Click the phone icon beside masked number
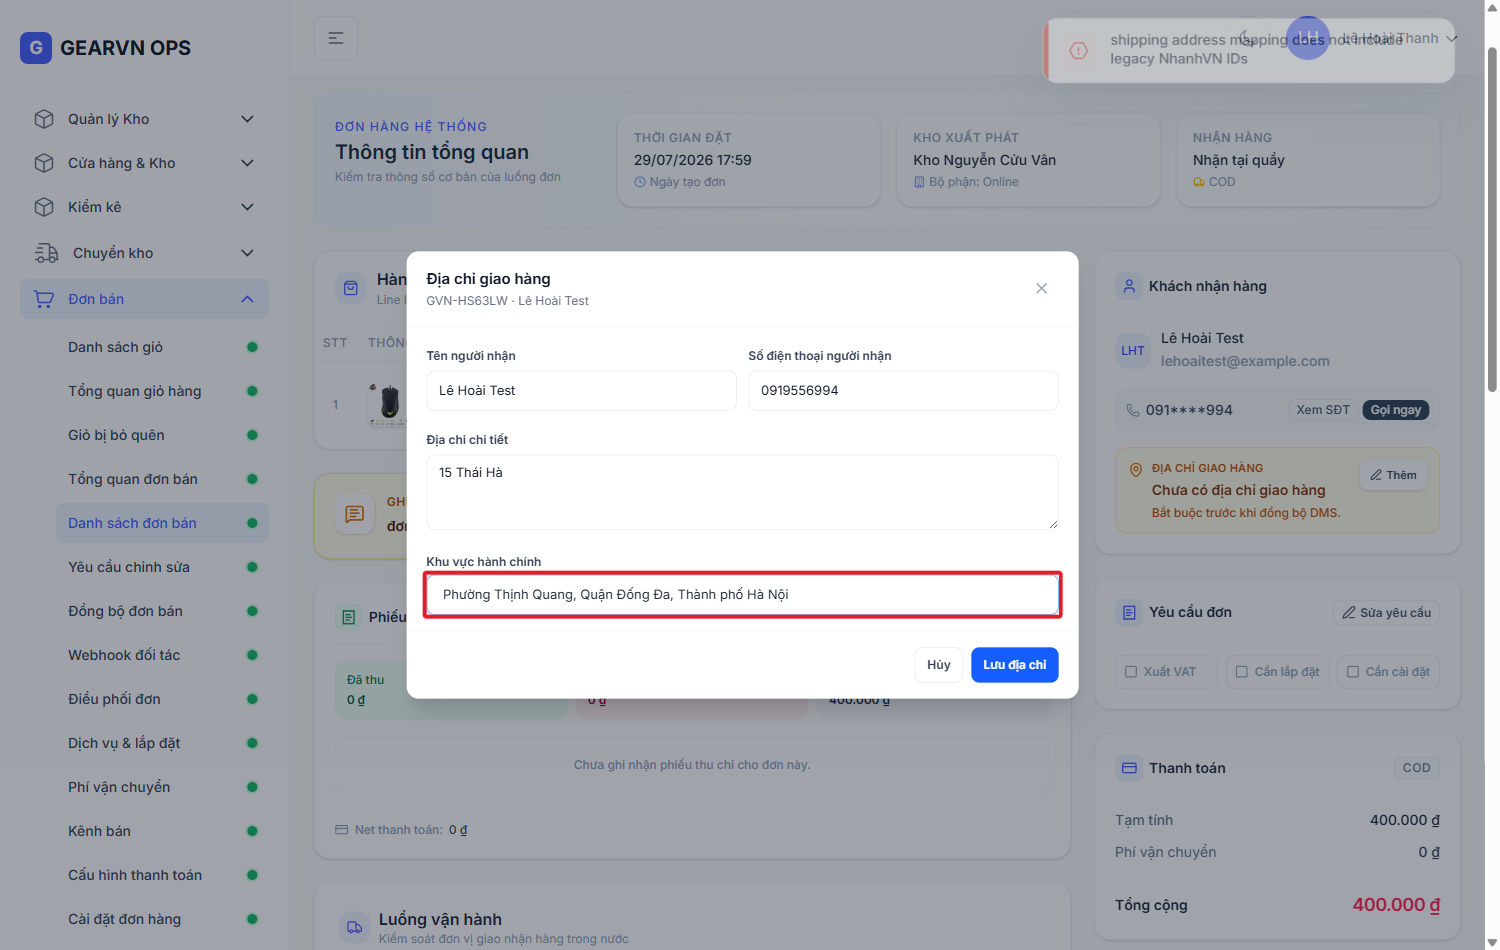Screen dimensions: 1500x950 pyautogui.click(x=1133, y=410)
